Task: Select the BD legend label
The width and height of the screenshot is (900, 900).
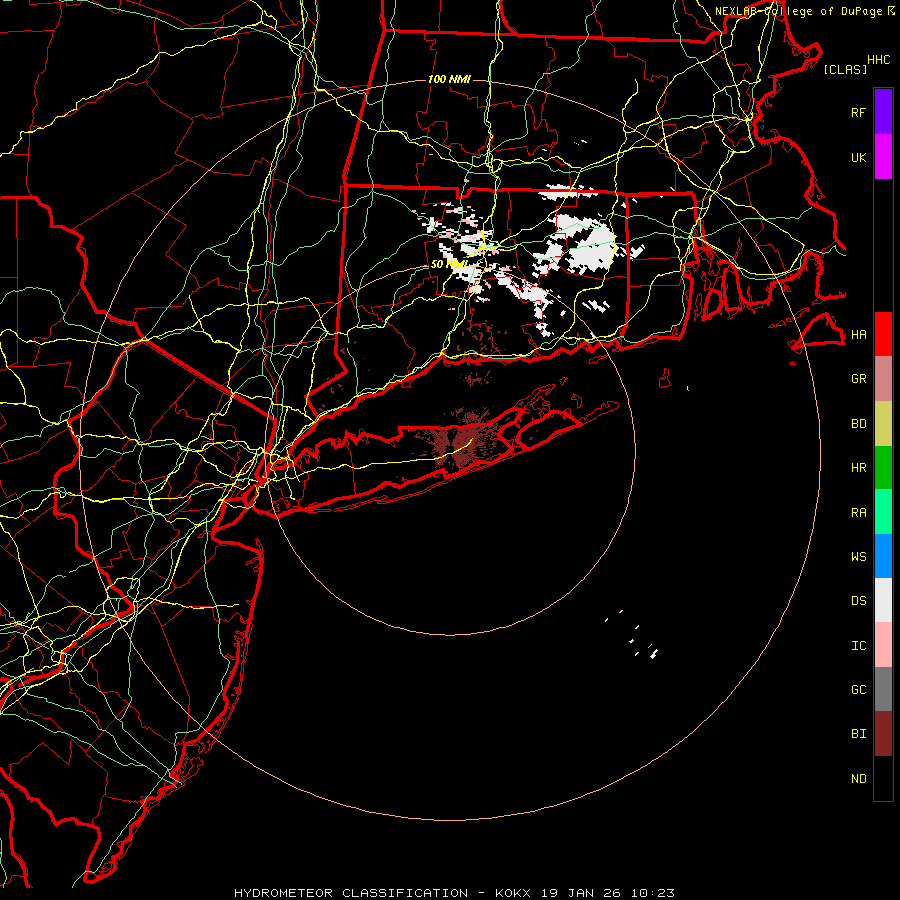Action: point(858,424)
